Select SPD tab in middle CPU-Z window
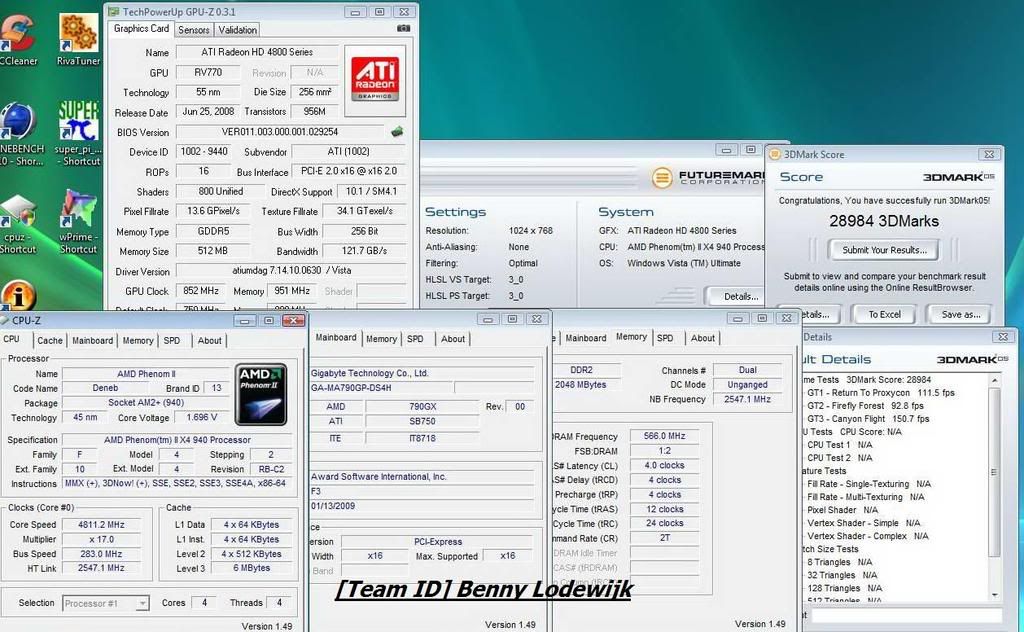The height and width of the screenshot is (632, 1024). click(x=415, y=339)
